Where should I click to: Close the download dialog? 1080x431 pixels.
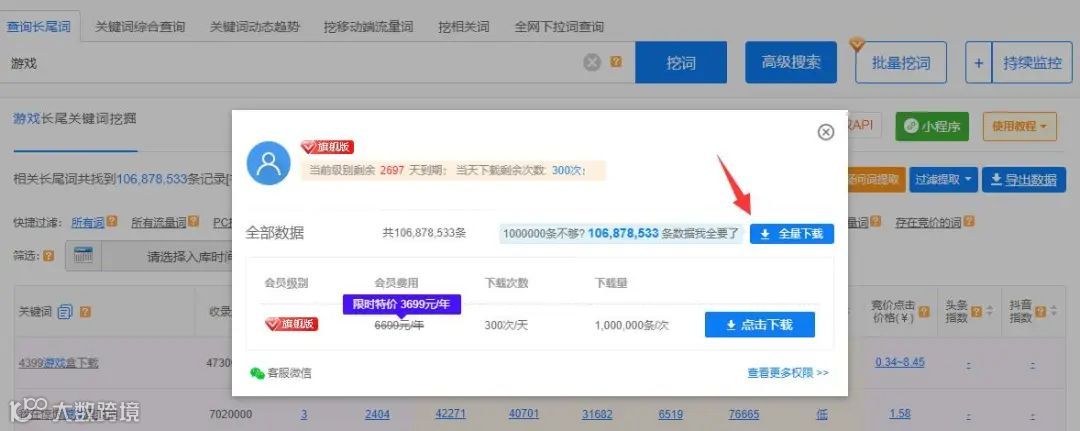coord(826,132)
